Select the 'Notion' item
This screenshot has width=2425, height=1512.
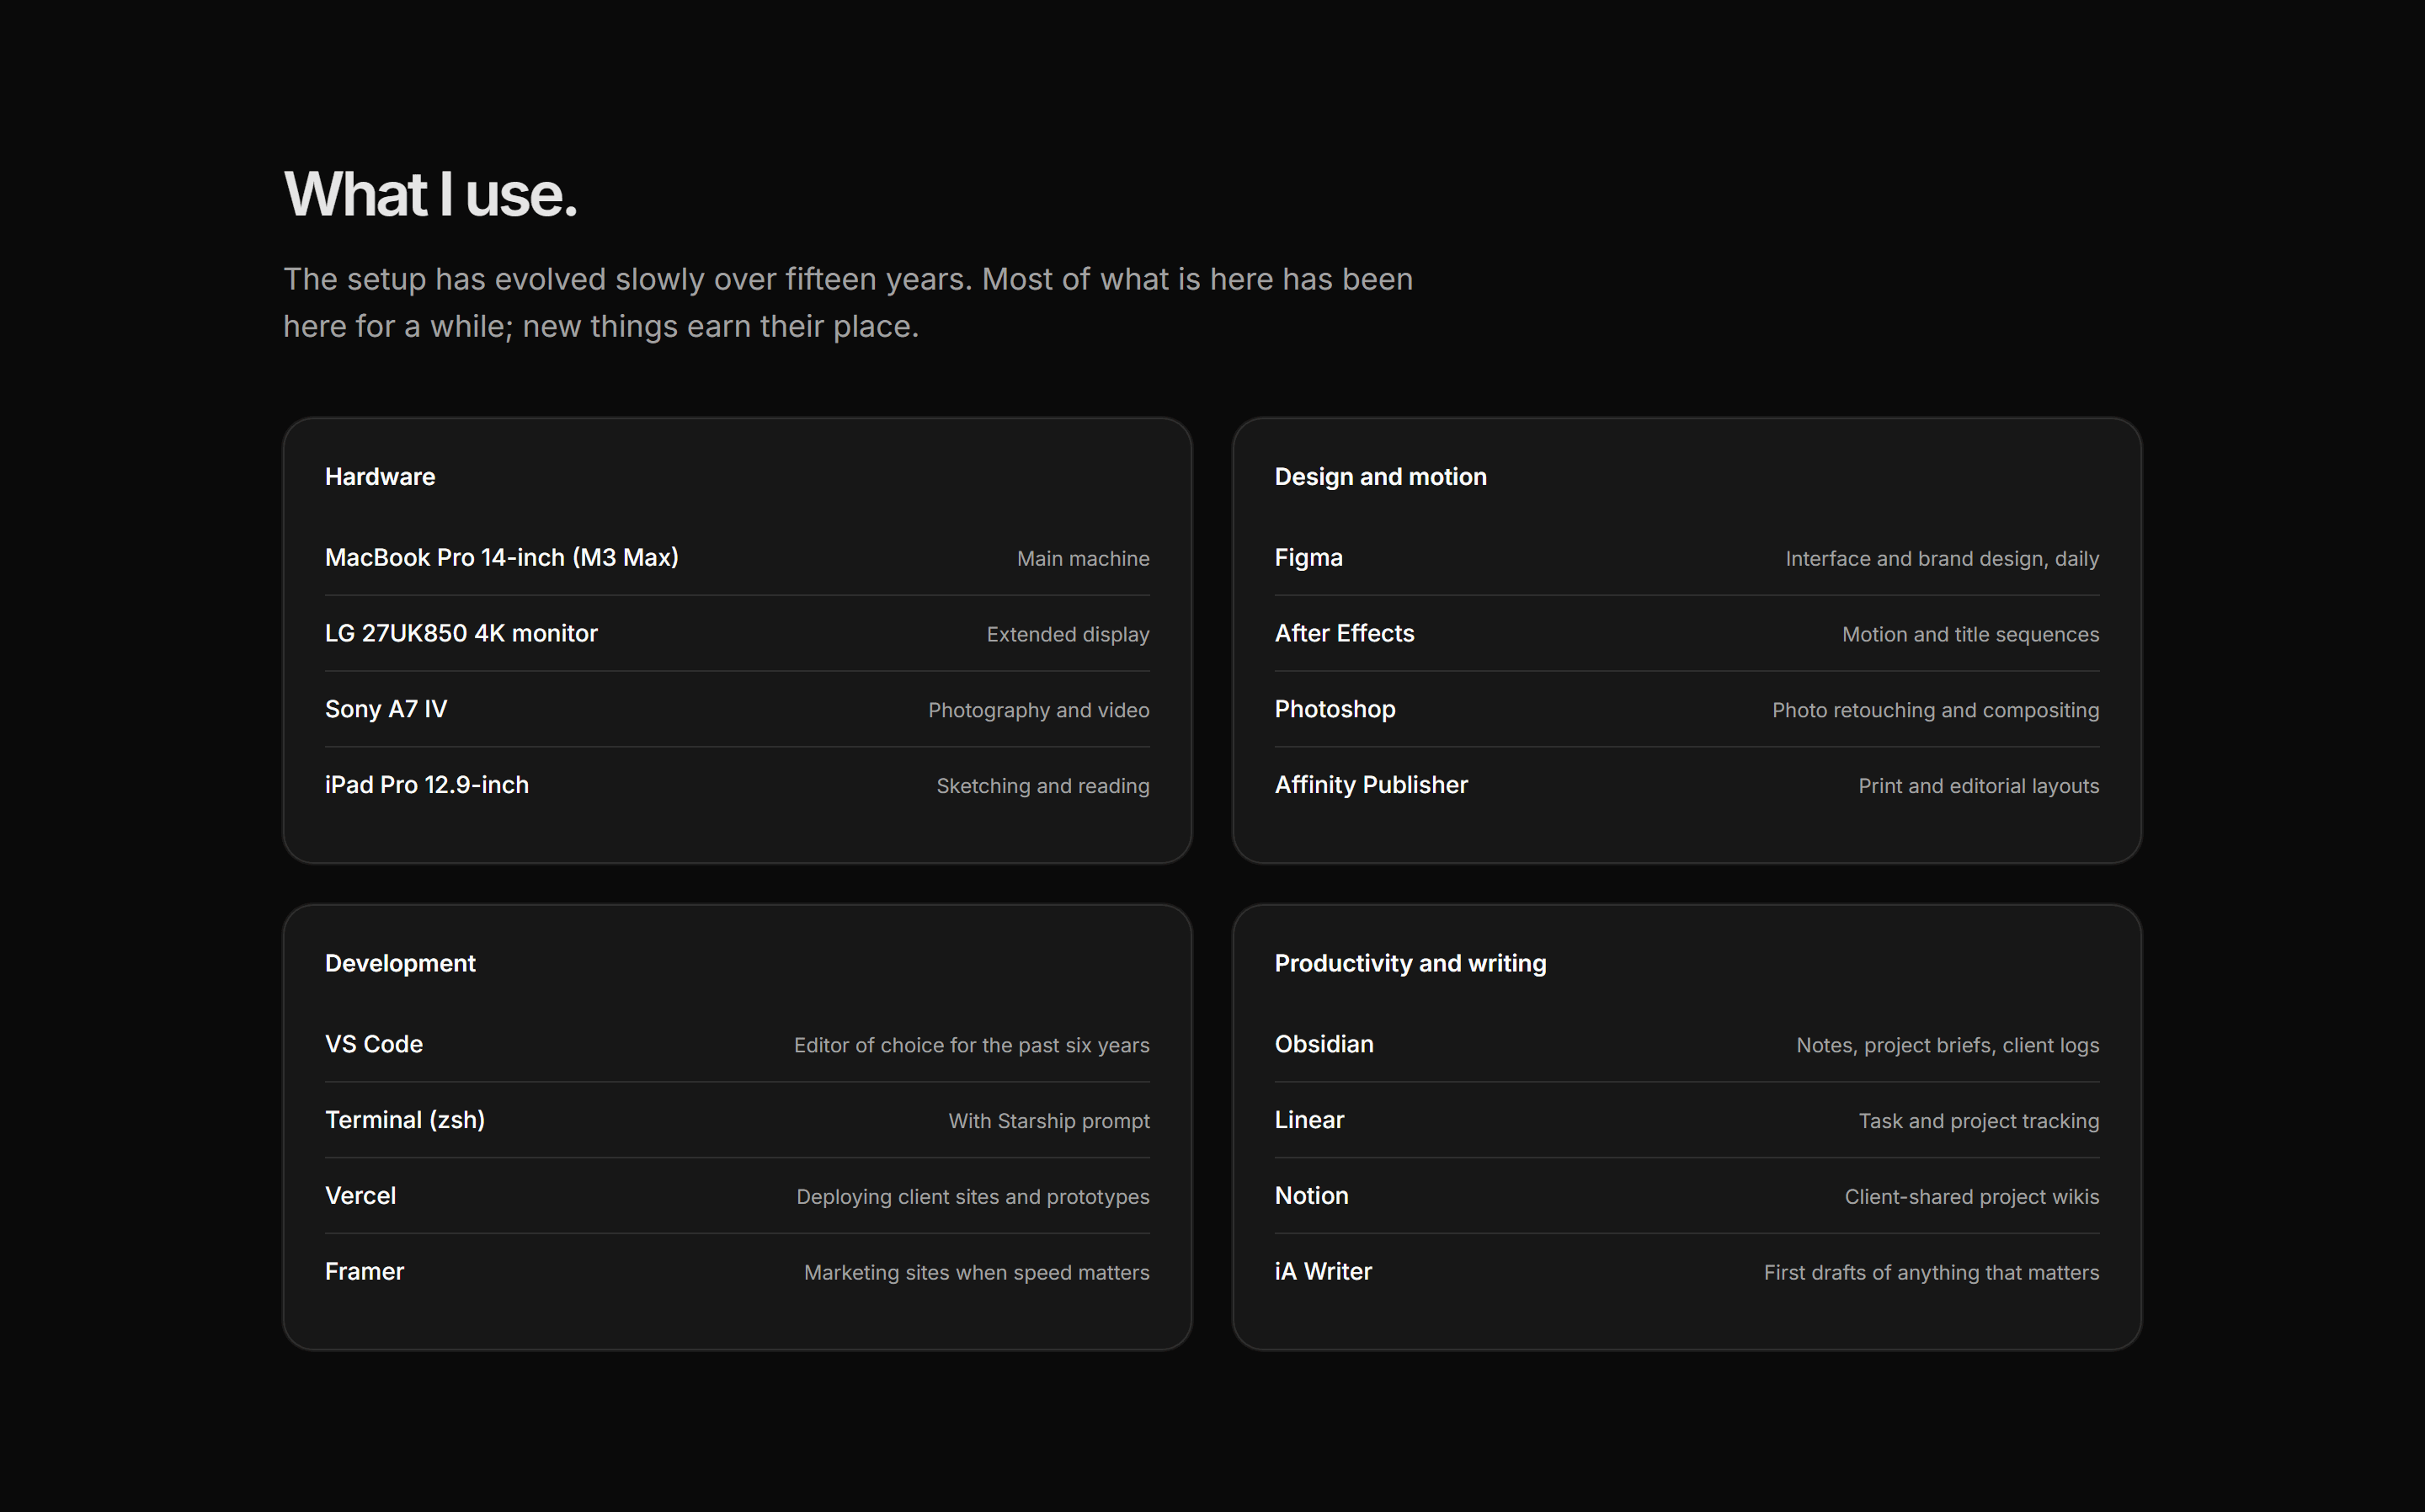[x=1312, y=1196]
